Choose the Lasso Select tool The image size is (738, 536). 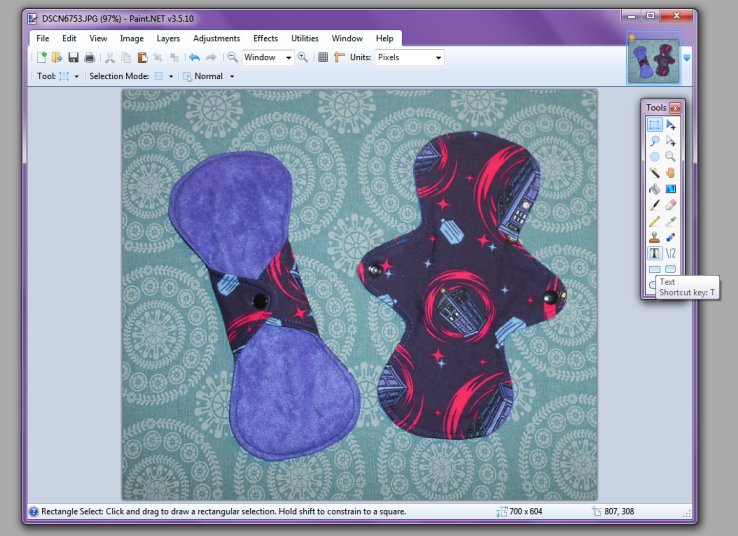point(654,141)
